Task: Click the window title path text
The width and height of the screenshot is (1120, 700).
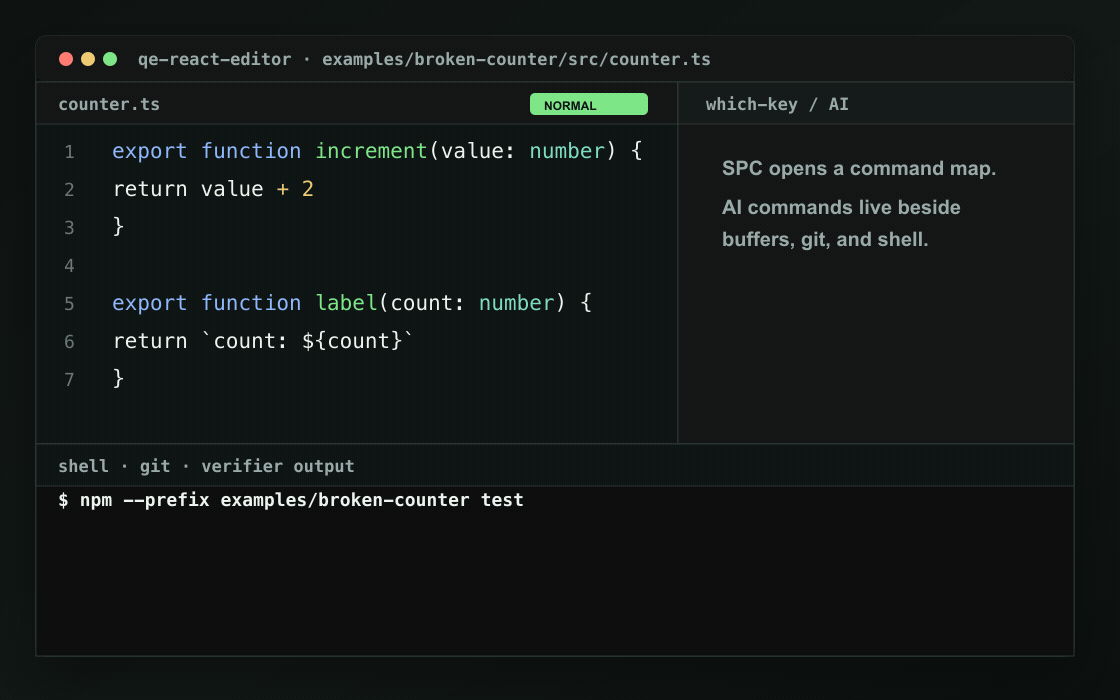Action: pos(424,59)
